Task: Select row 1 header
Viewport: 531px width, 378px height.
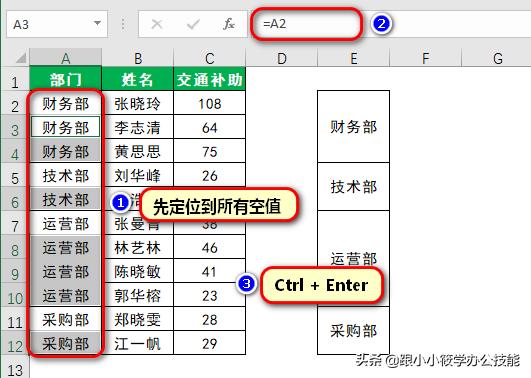Action: pyautogui.click(x=15, y=79)
